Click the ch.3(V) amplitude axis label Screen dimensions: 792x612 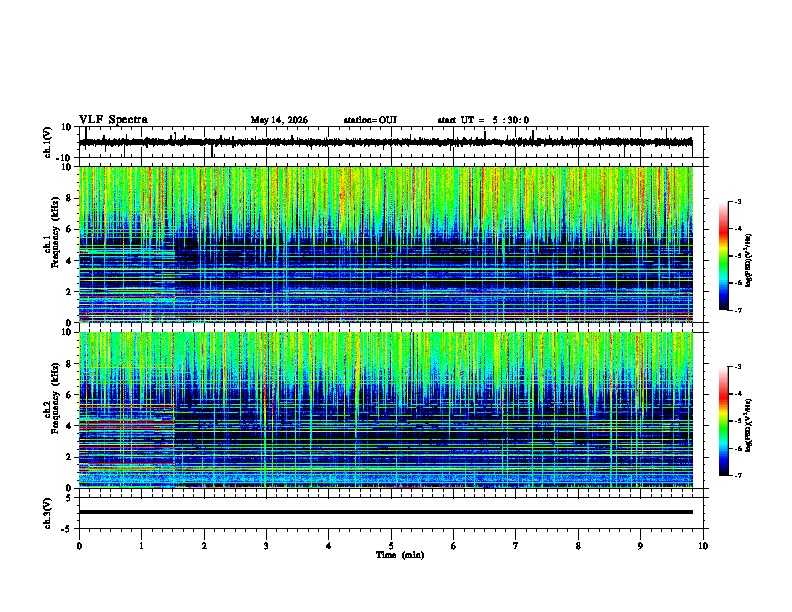[x=48, y=513]
